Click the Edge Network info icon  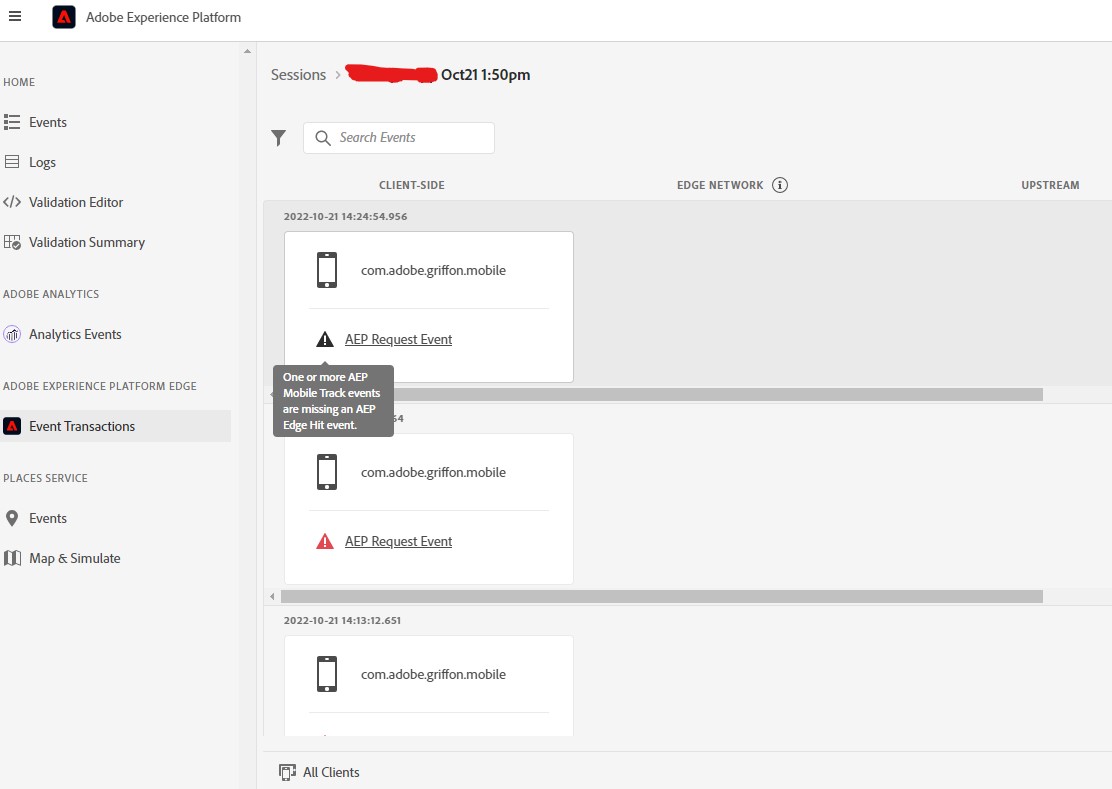pos(781,184)
